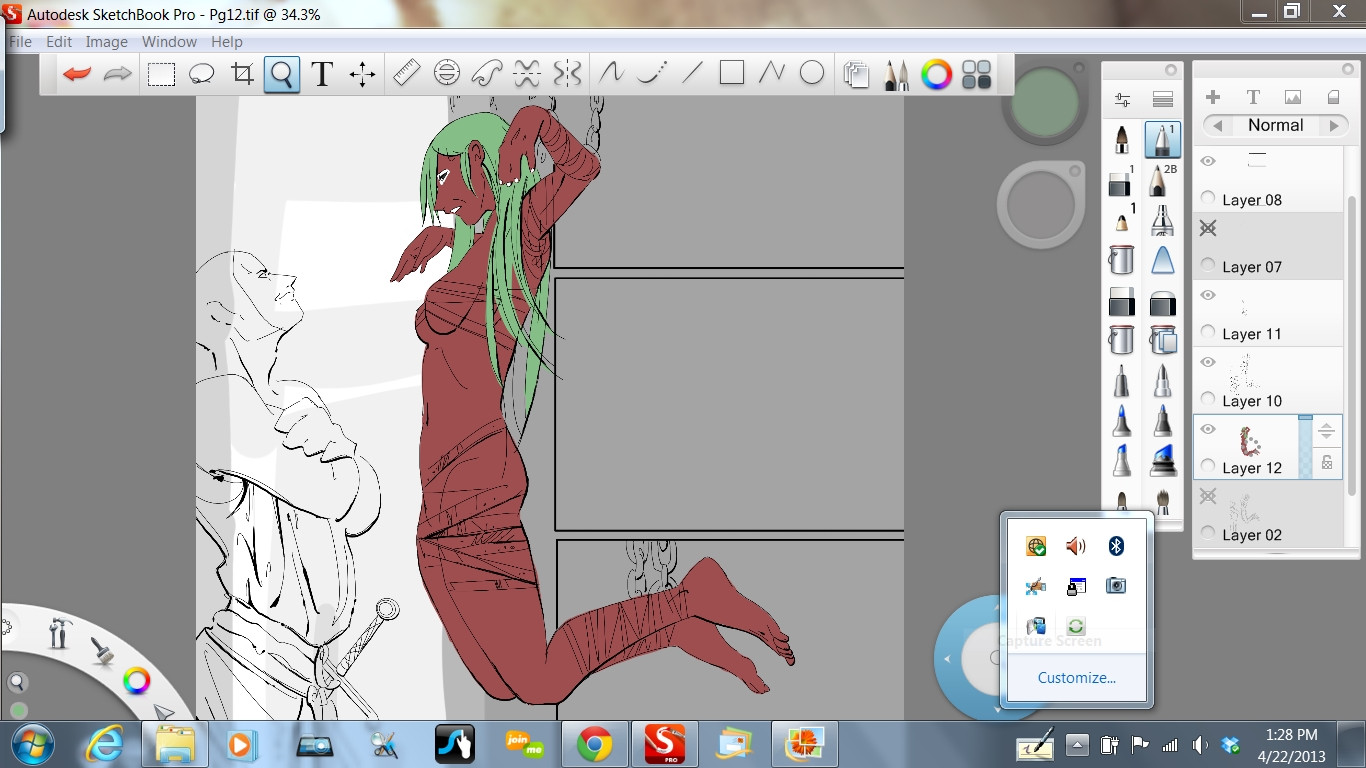
Task: Hide Layer 12 with its eye icon
Action: [x=1208, y=429]
